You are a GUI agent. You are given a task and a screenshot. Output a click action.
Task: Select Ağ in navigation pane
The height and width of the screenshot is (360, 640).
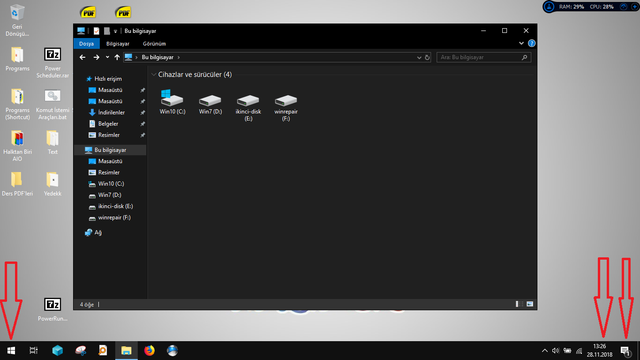(98, 233)
